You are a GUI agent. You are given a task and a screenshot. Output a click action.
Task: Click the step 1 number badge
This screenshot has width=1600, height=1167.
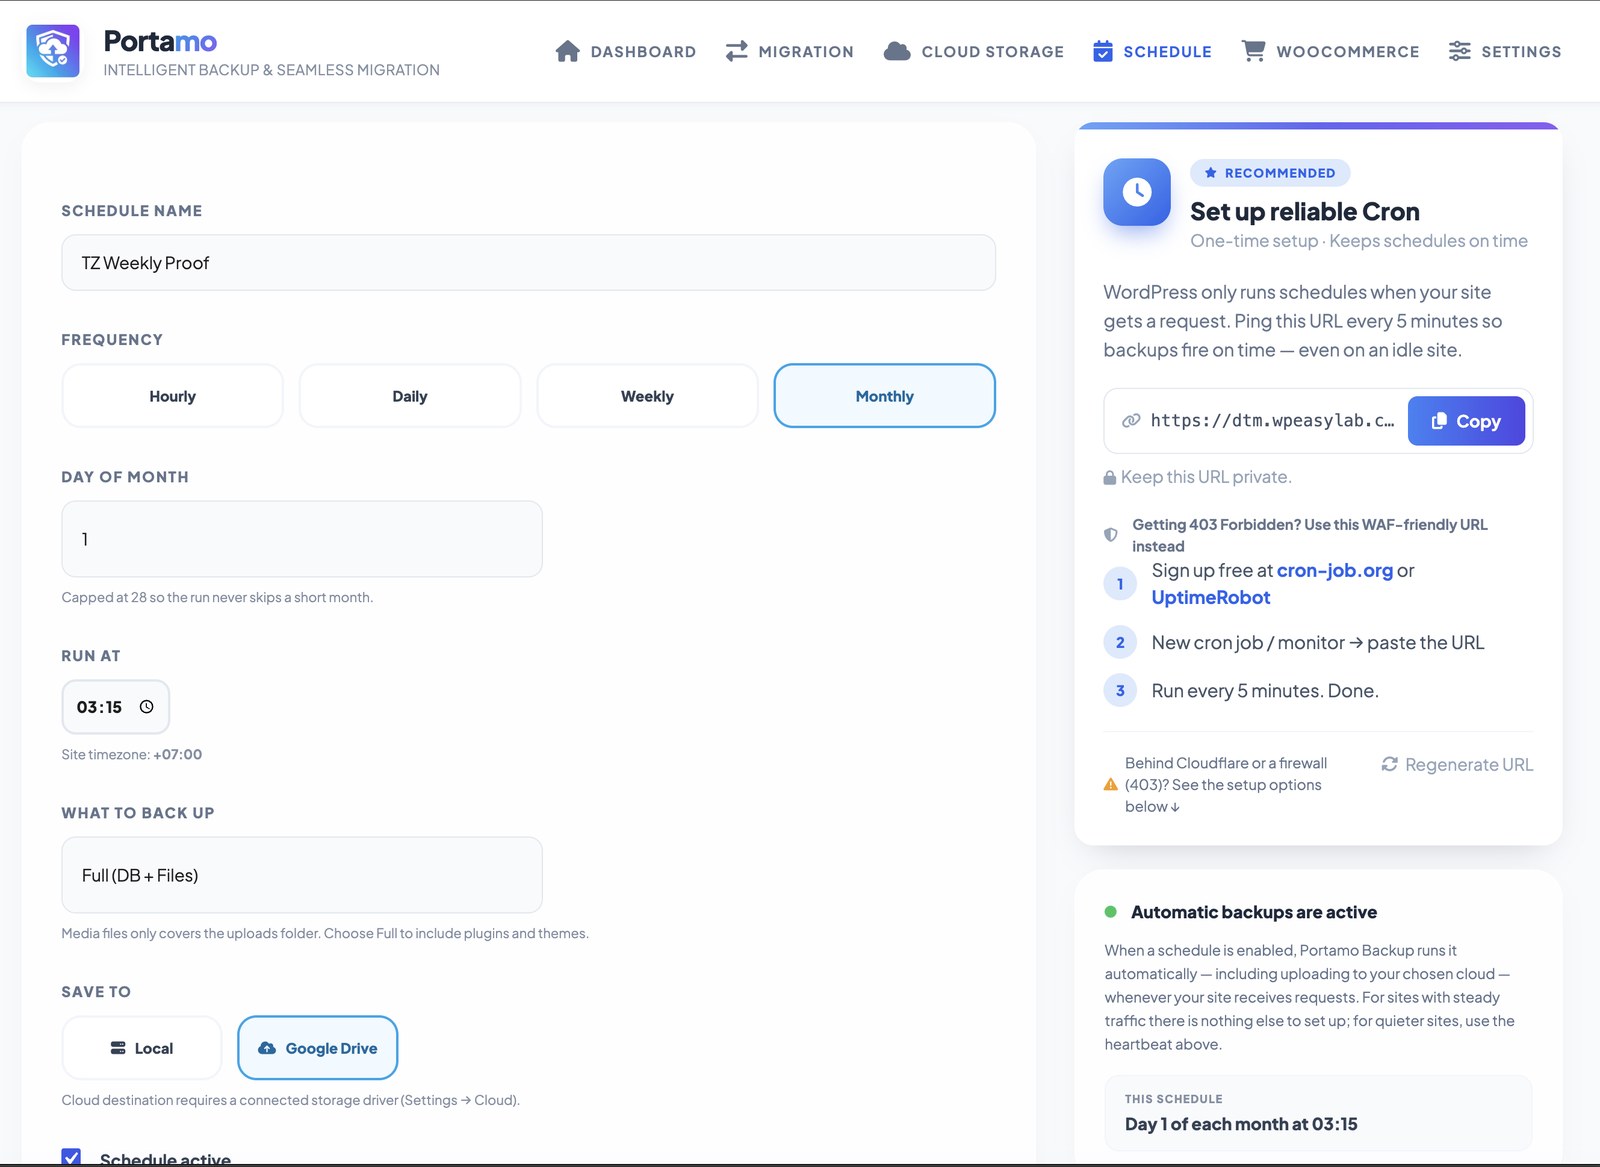click(1120, 584)
